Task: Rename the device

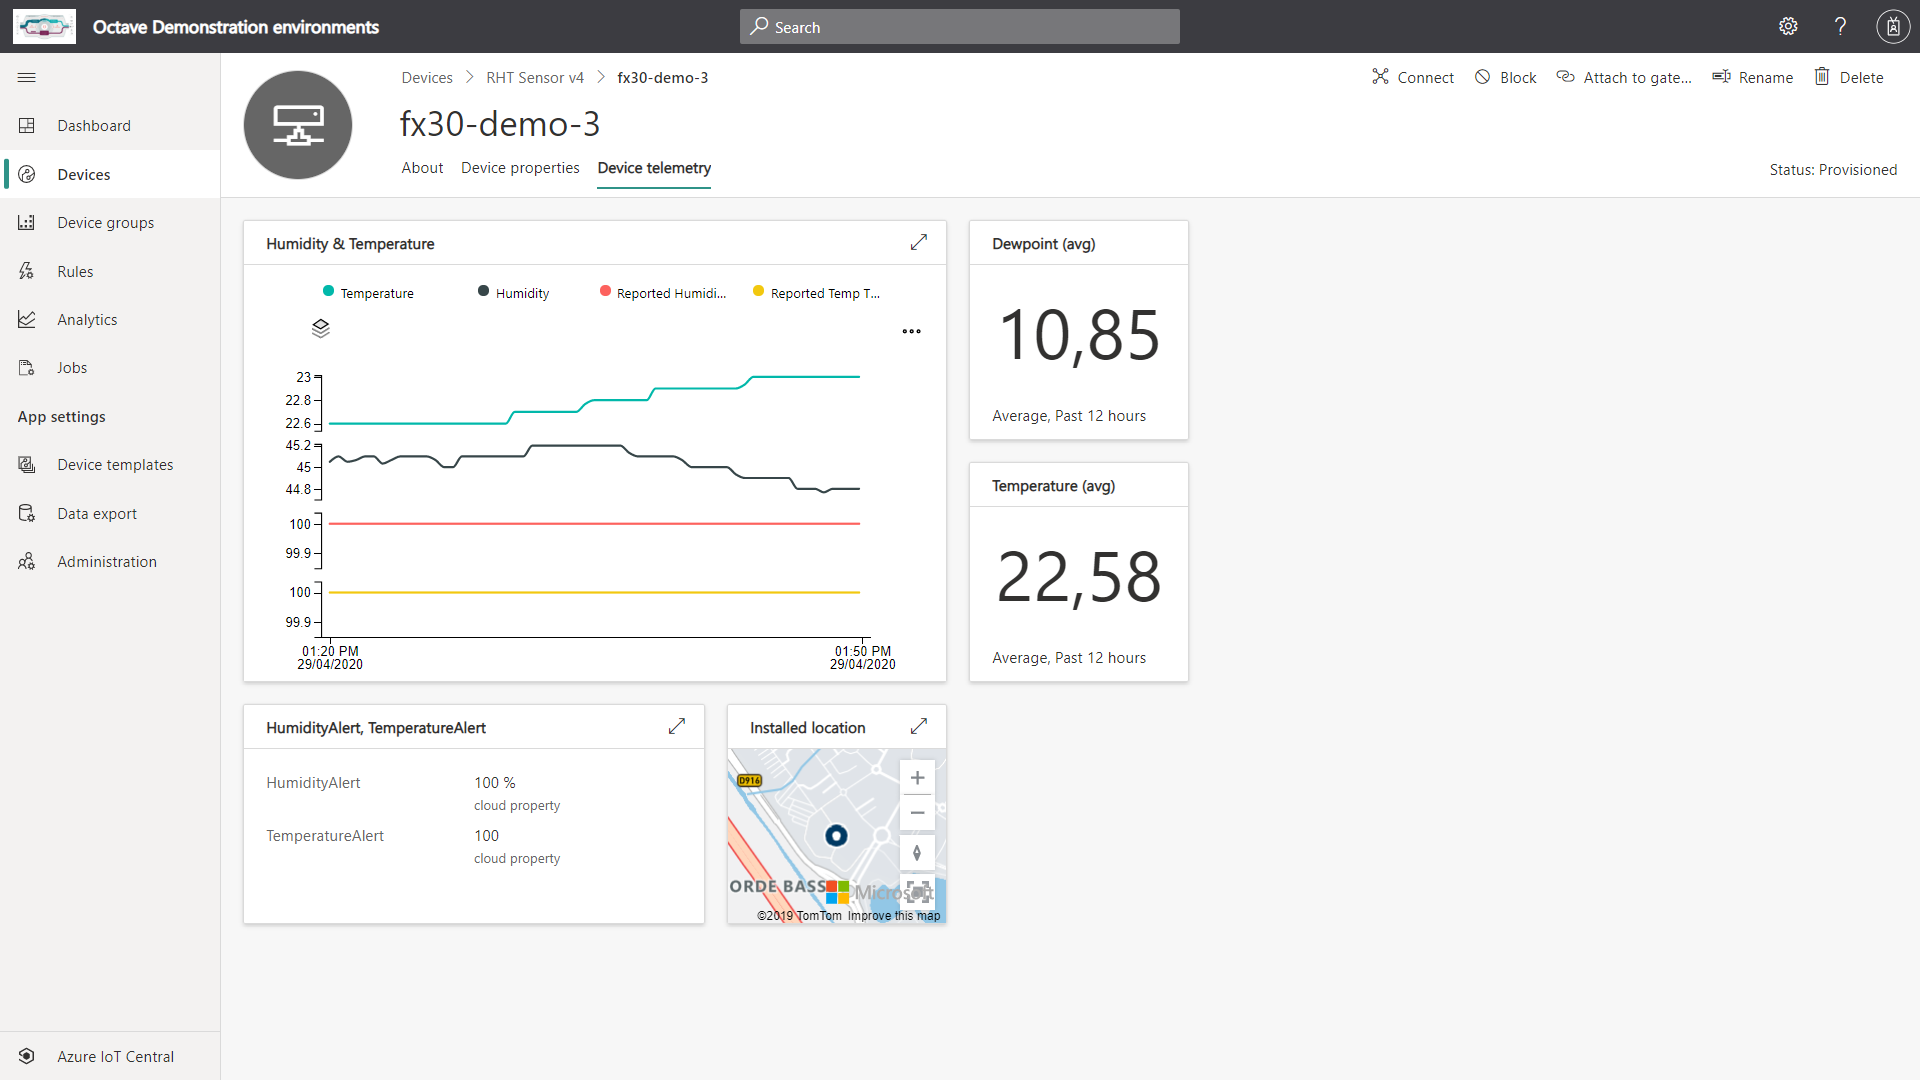Action: click(1753, 77)
